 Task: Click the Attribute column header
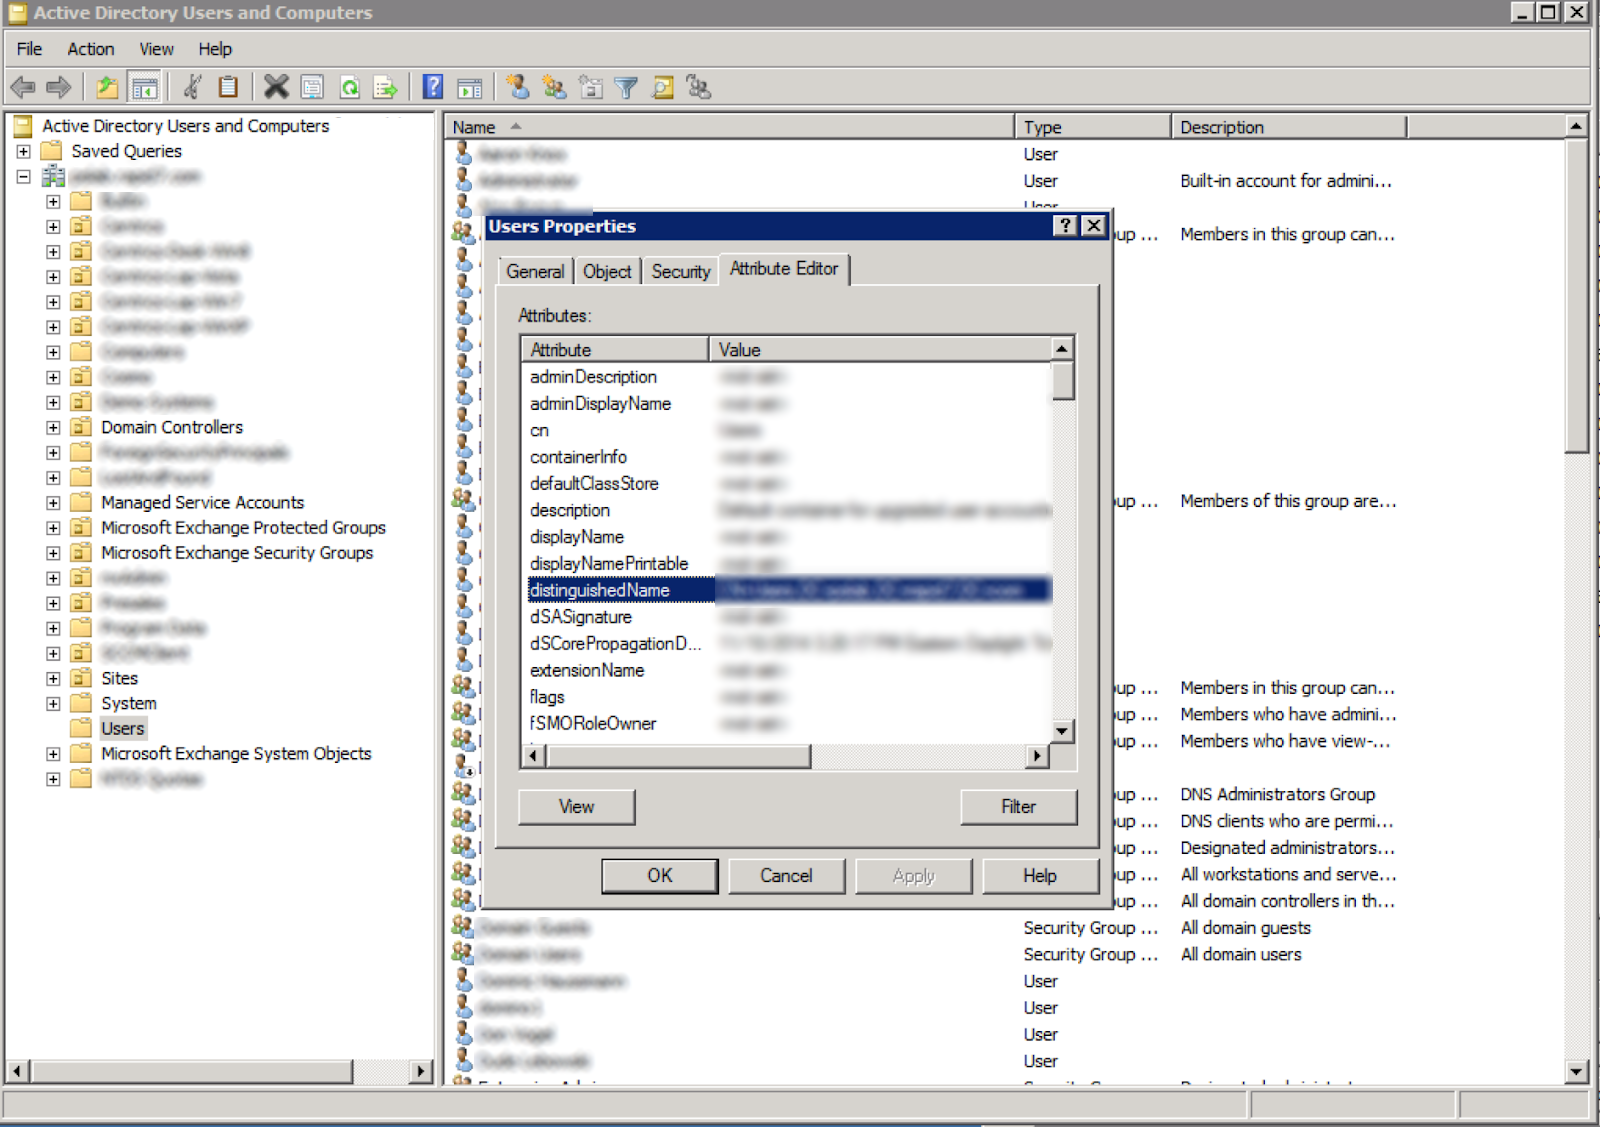[x=615, y=349]
